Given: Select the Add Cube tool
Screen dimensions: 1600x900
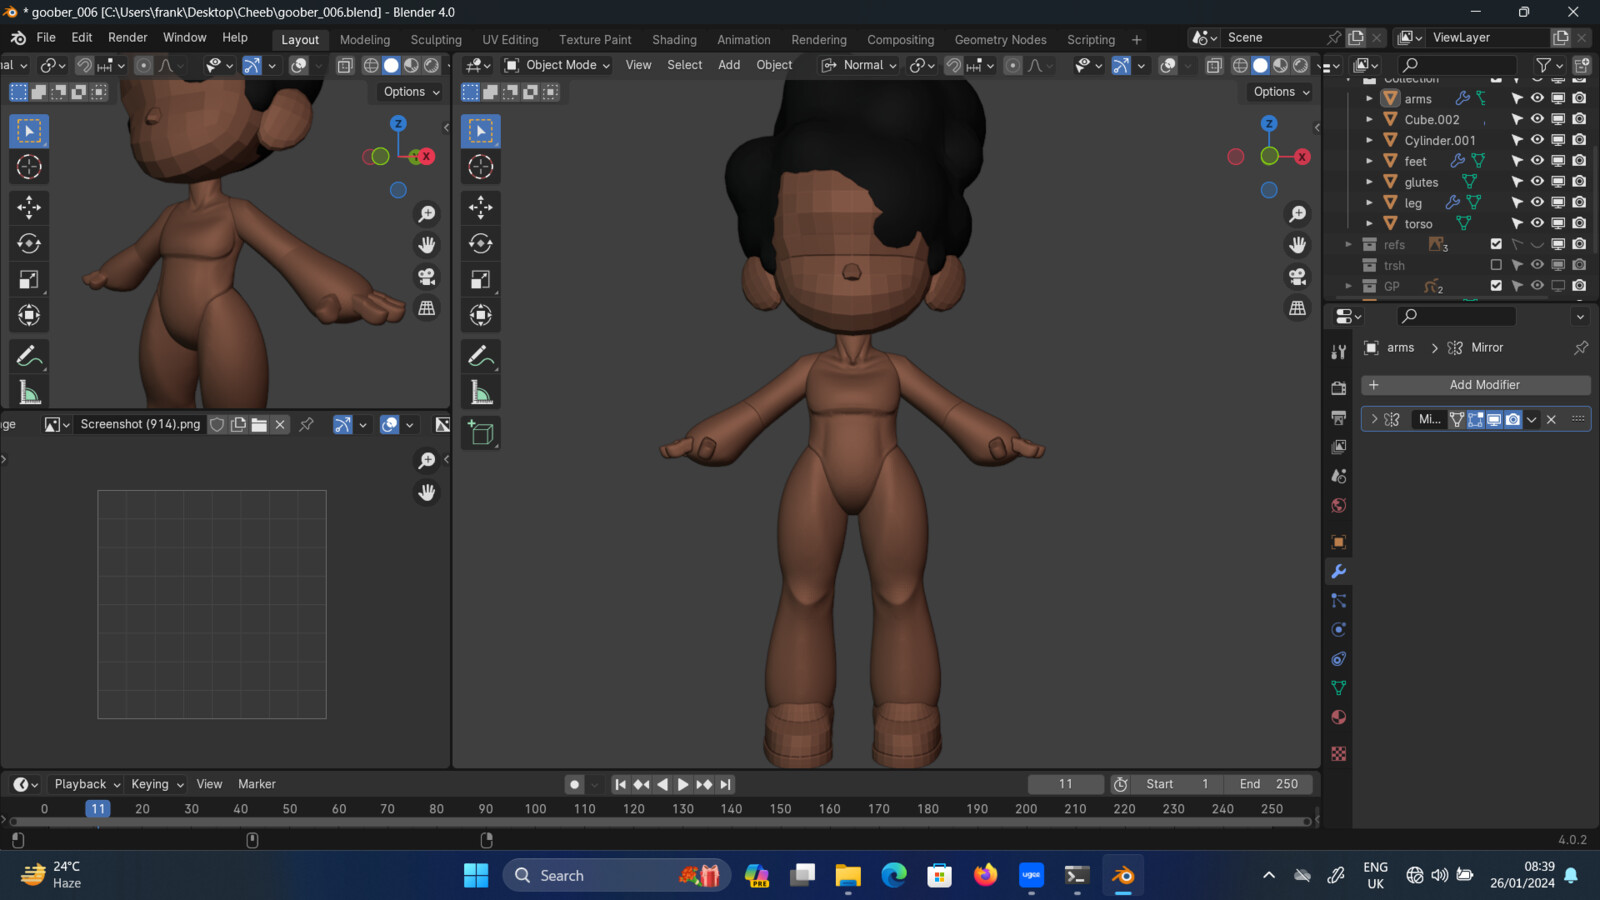Looking at the screenshot, I should tap(481, 433).
